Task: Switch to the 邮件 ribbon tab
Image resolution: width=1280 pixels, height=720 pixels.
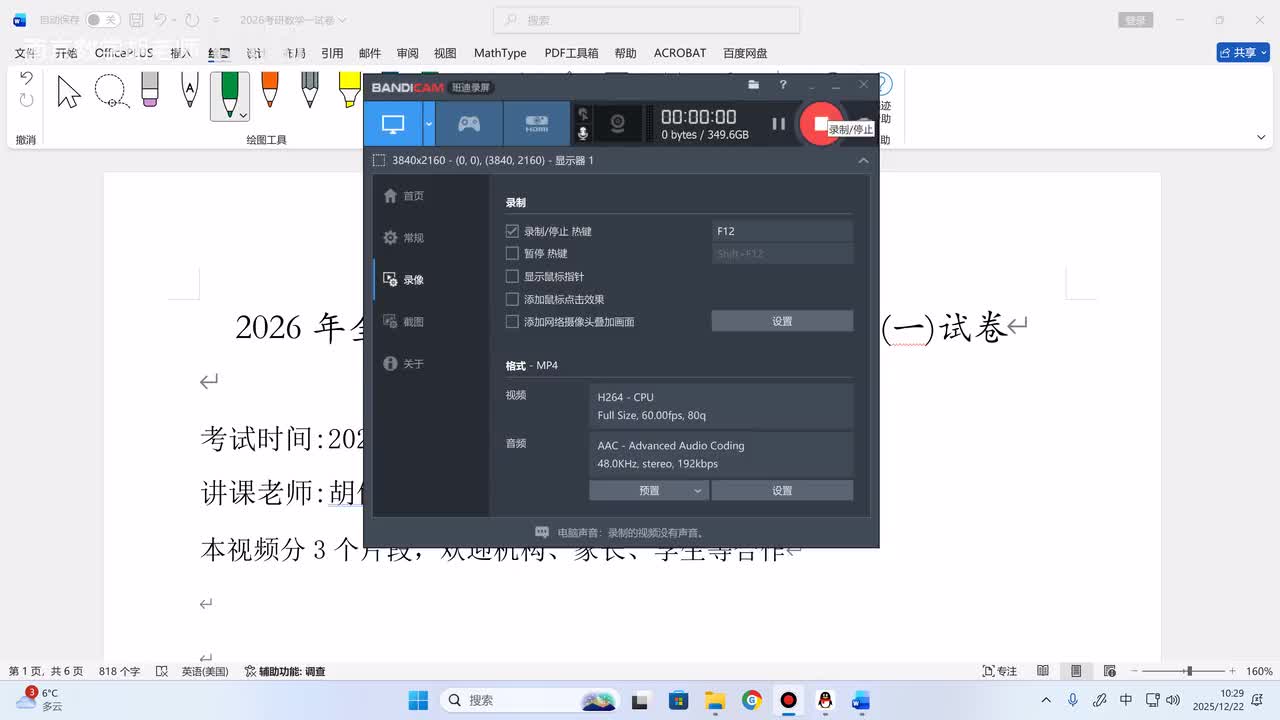Action: click(x=370, y=53)
